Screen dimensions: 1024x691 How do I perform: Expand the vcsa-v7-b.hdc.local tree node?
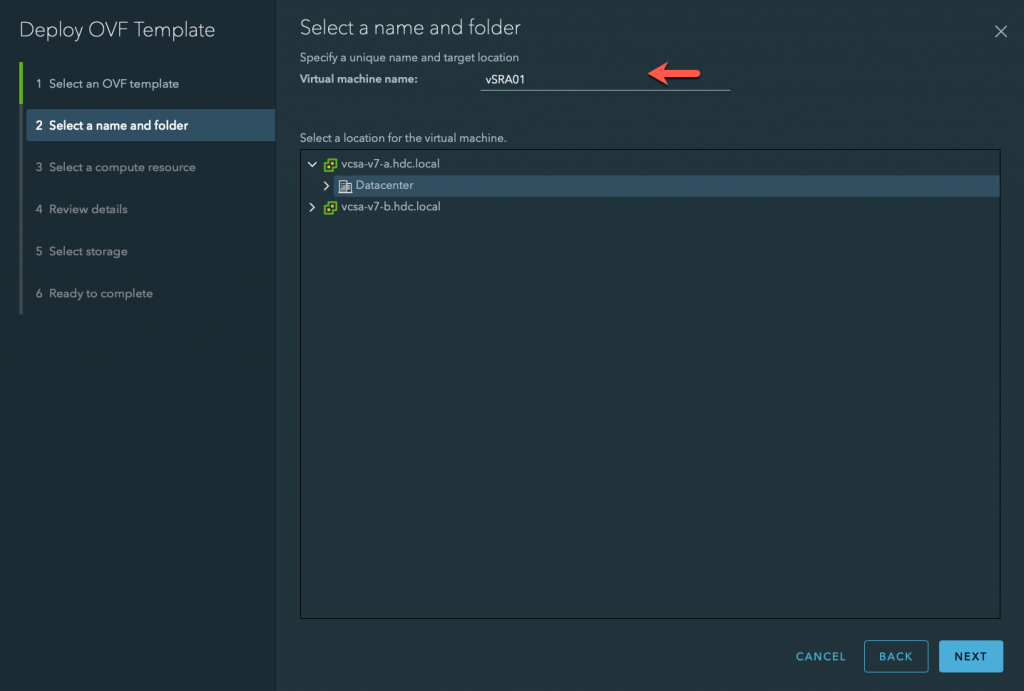(x=312, y=208)
